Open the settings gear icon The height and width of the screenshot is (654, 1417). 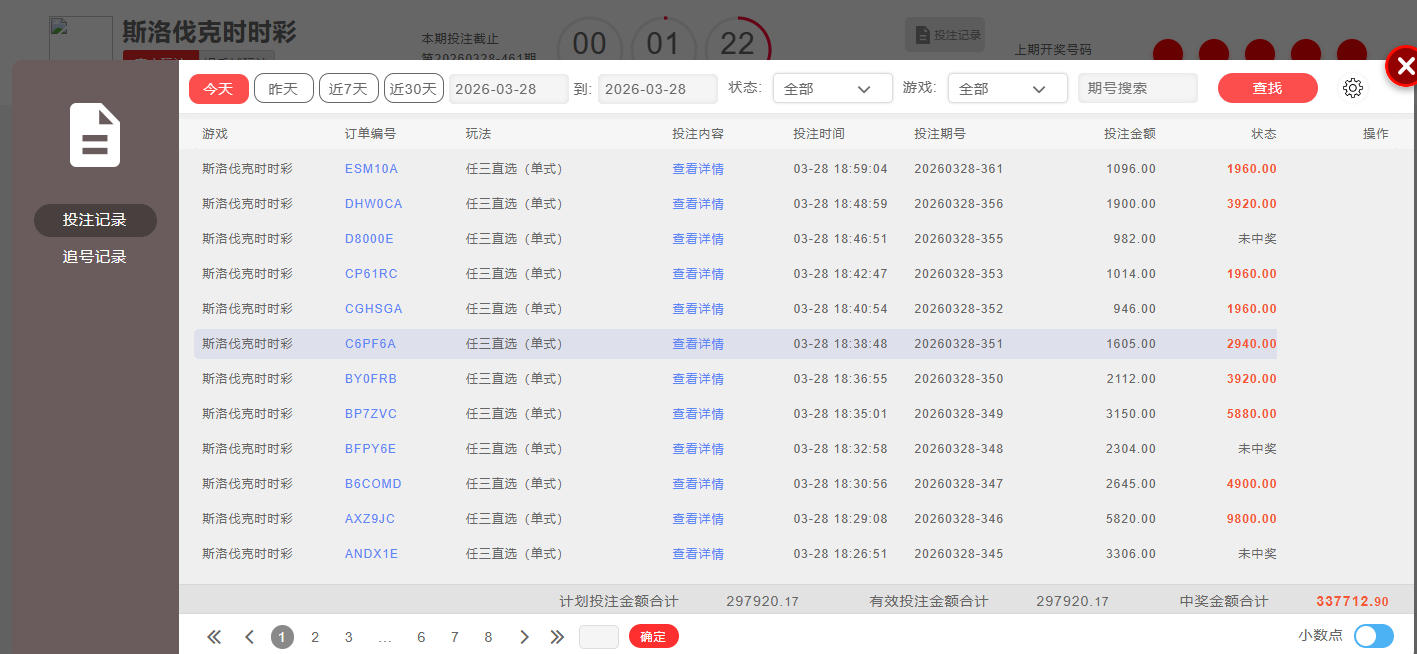[x=1352, y=88]
